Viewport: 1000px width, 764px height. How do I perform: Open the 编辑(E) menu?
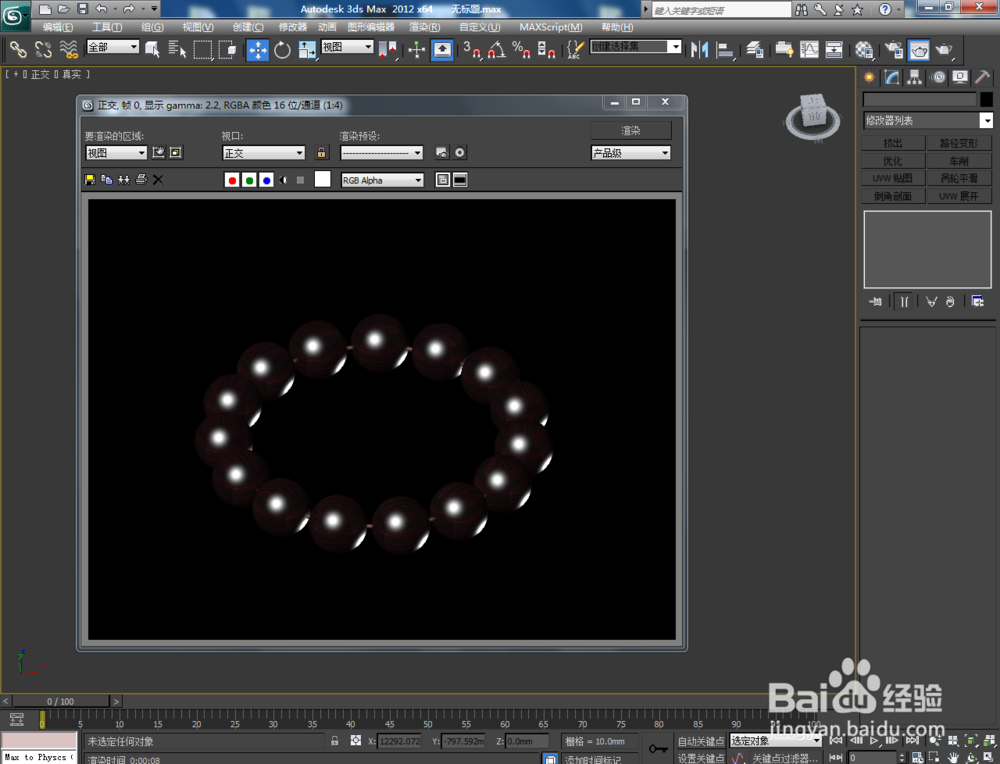coord(57,27)
